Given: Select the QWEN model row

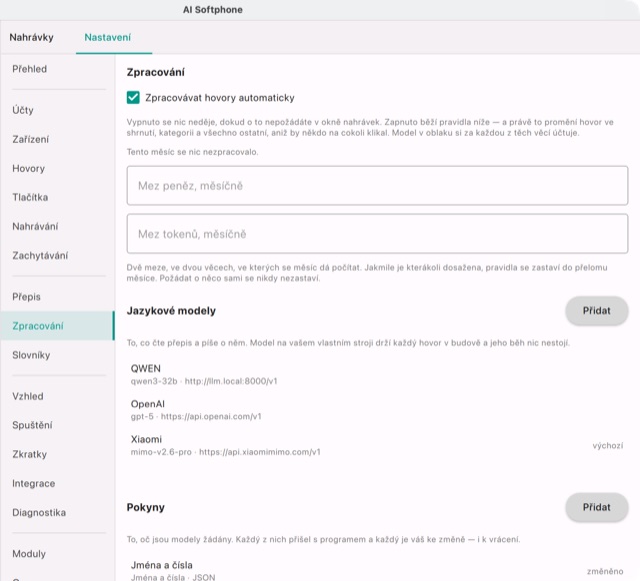Looking at the screenshot, I should [x=377, y=374].
